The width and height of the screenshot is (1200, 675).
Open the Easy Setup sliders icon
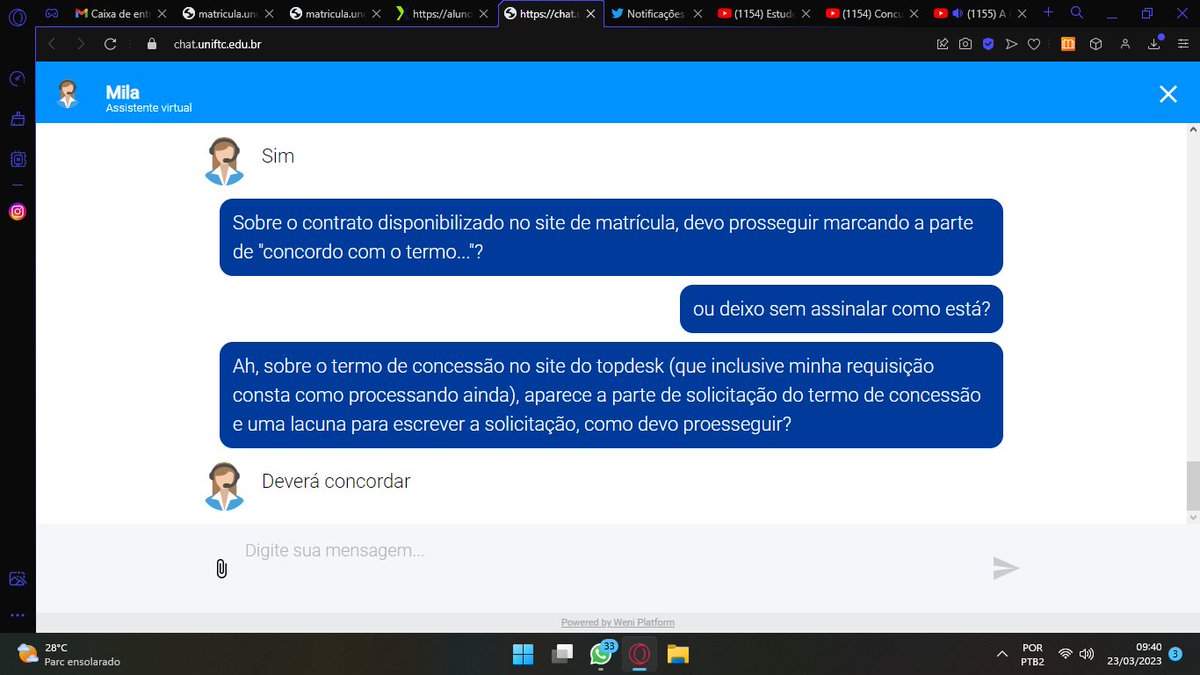pyautogui.click(x=1183, y=44)
